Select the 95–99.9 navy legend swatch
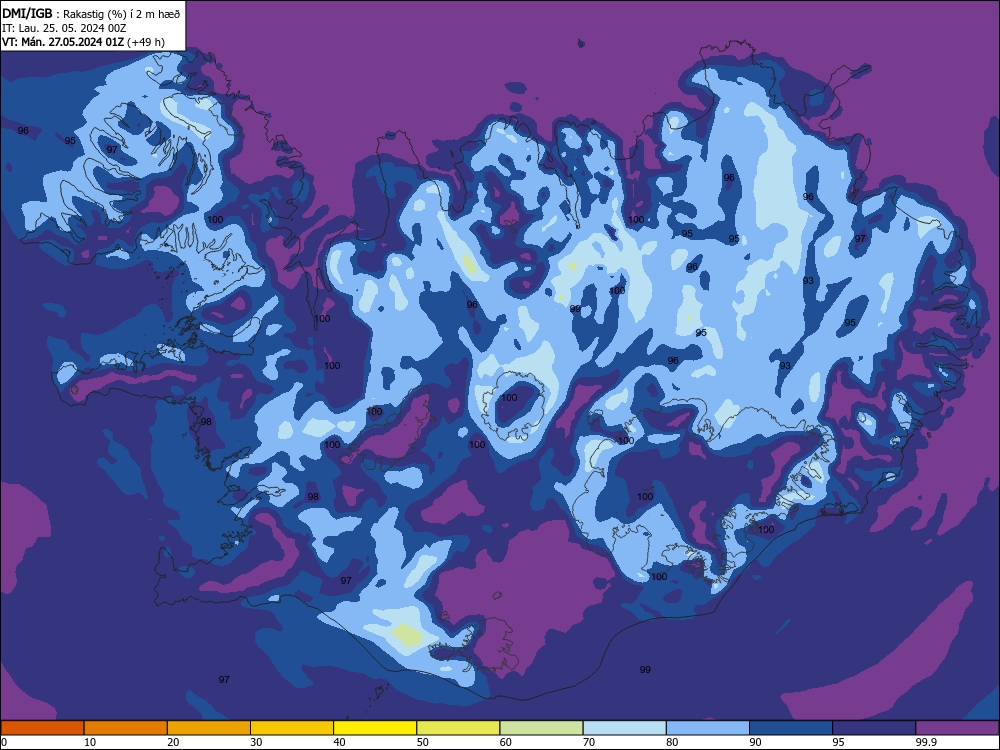Screen dimensions: 1000x750 tap(874, 728)
